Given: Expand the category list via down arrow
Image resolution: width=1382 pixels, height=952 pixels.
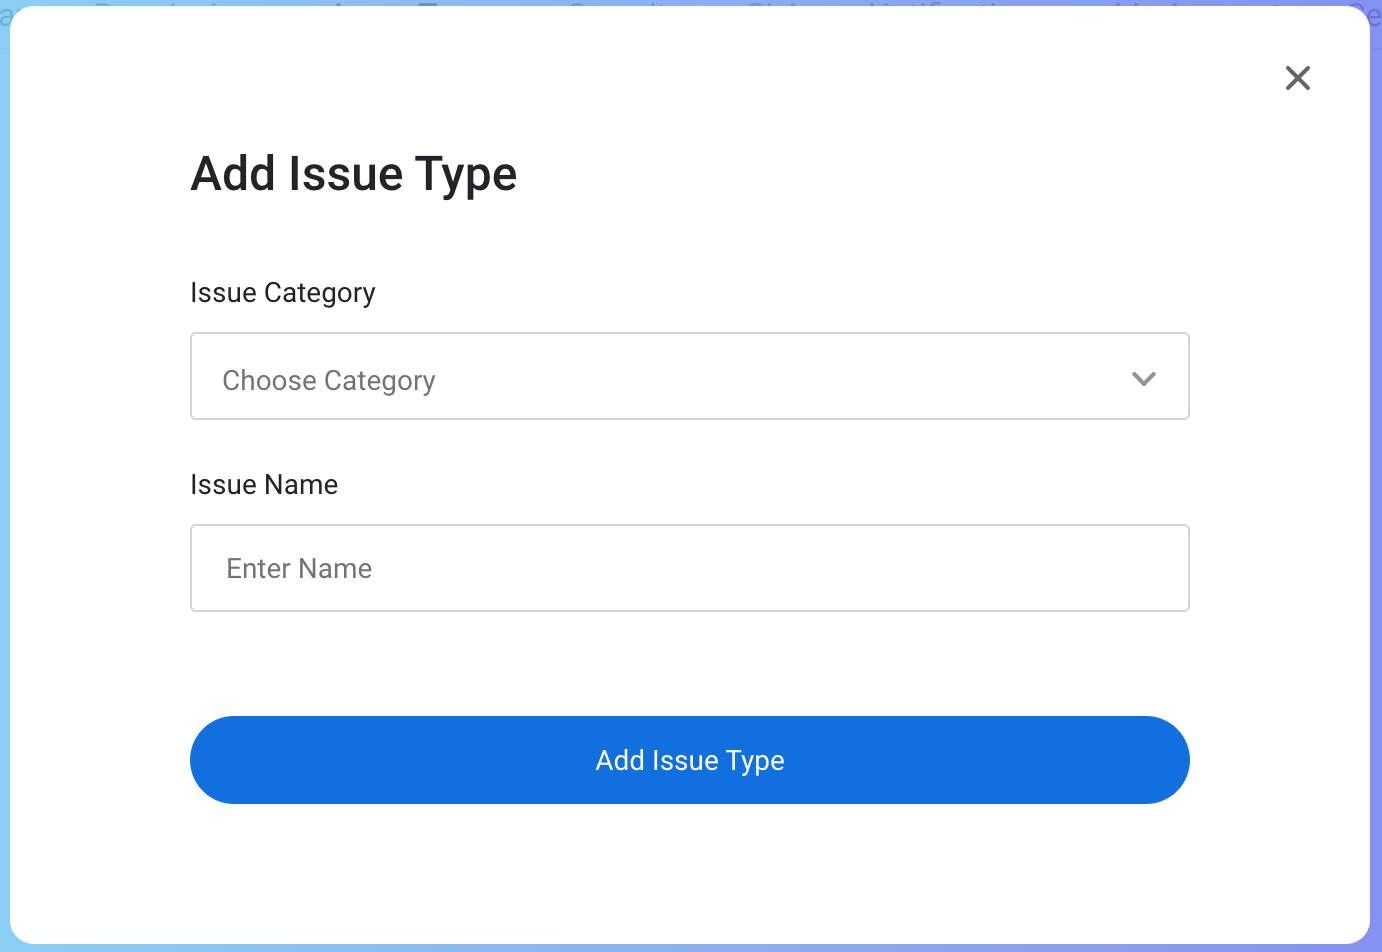Looking at the screenshot, I should point(1143,378).
